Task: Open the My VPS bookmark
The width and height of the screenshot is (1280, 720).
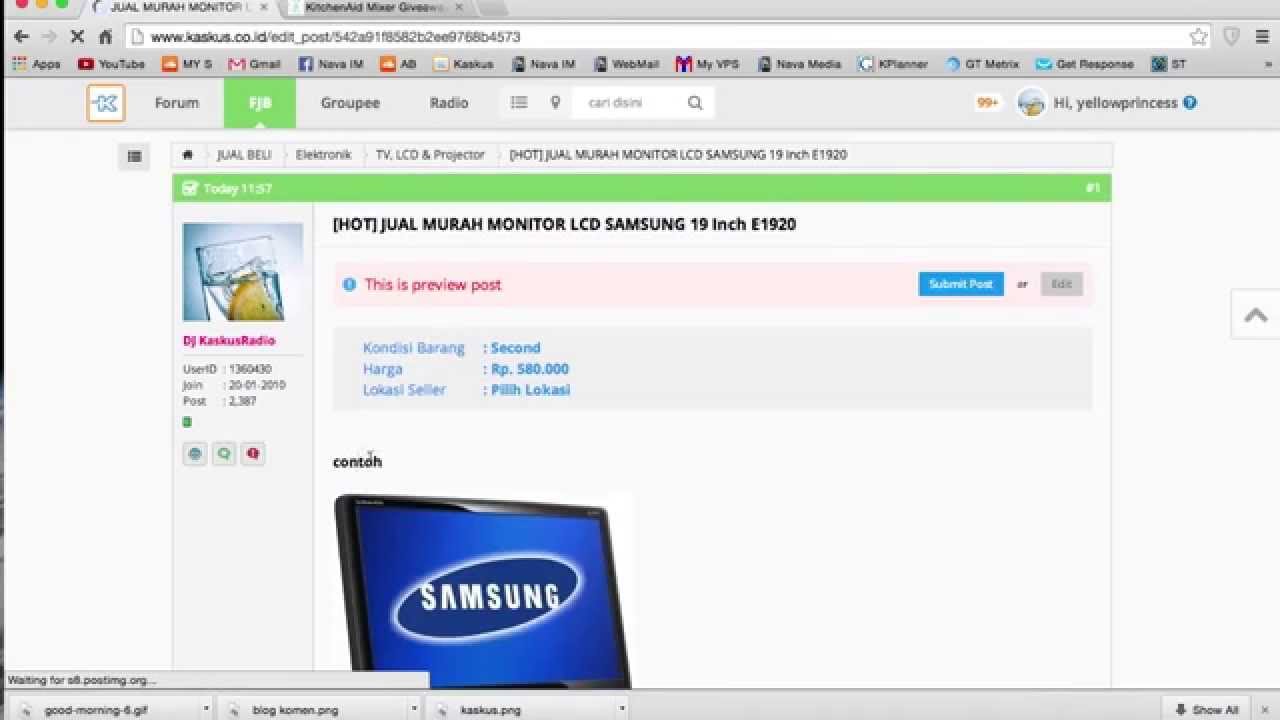Action: click(x=707, y=64)
